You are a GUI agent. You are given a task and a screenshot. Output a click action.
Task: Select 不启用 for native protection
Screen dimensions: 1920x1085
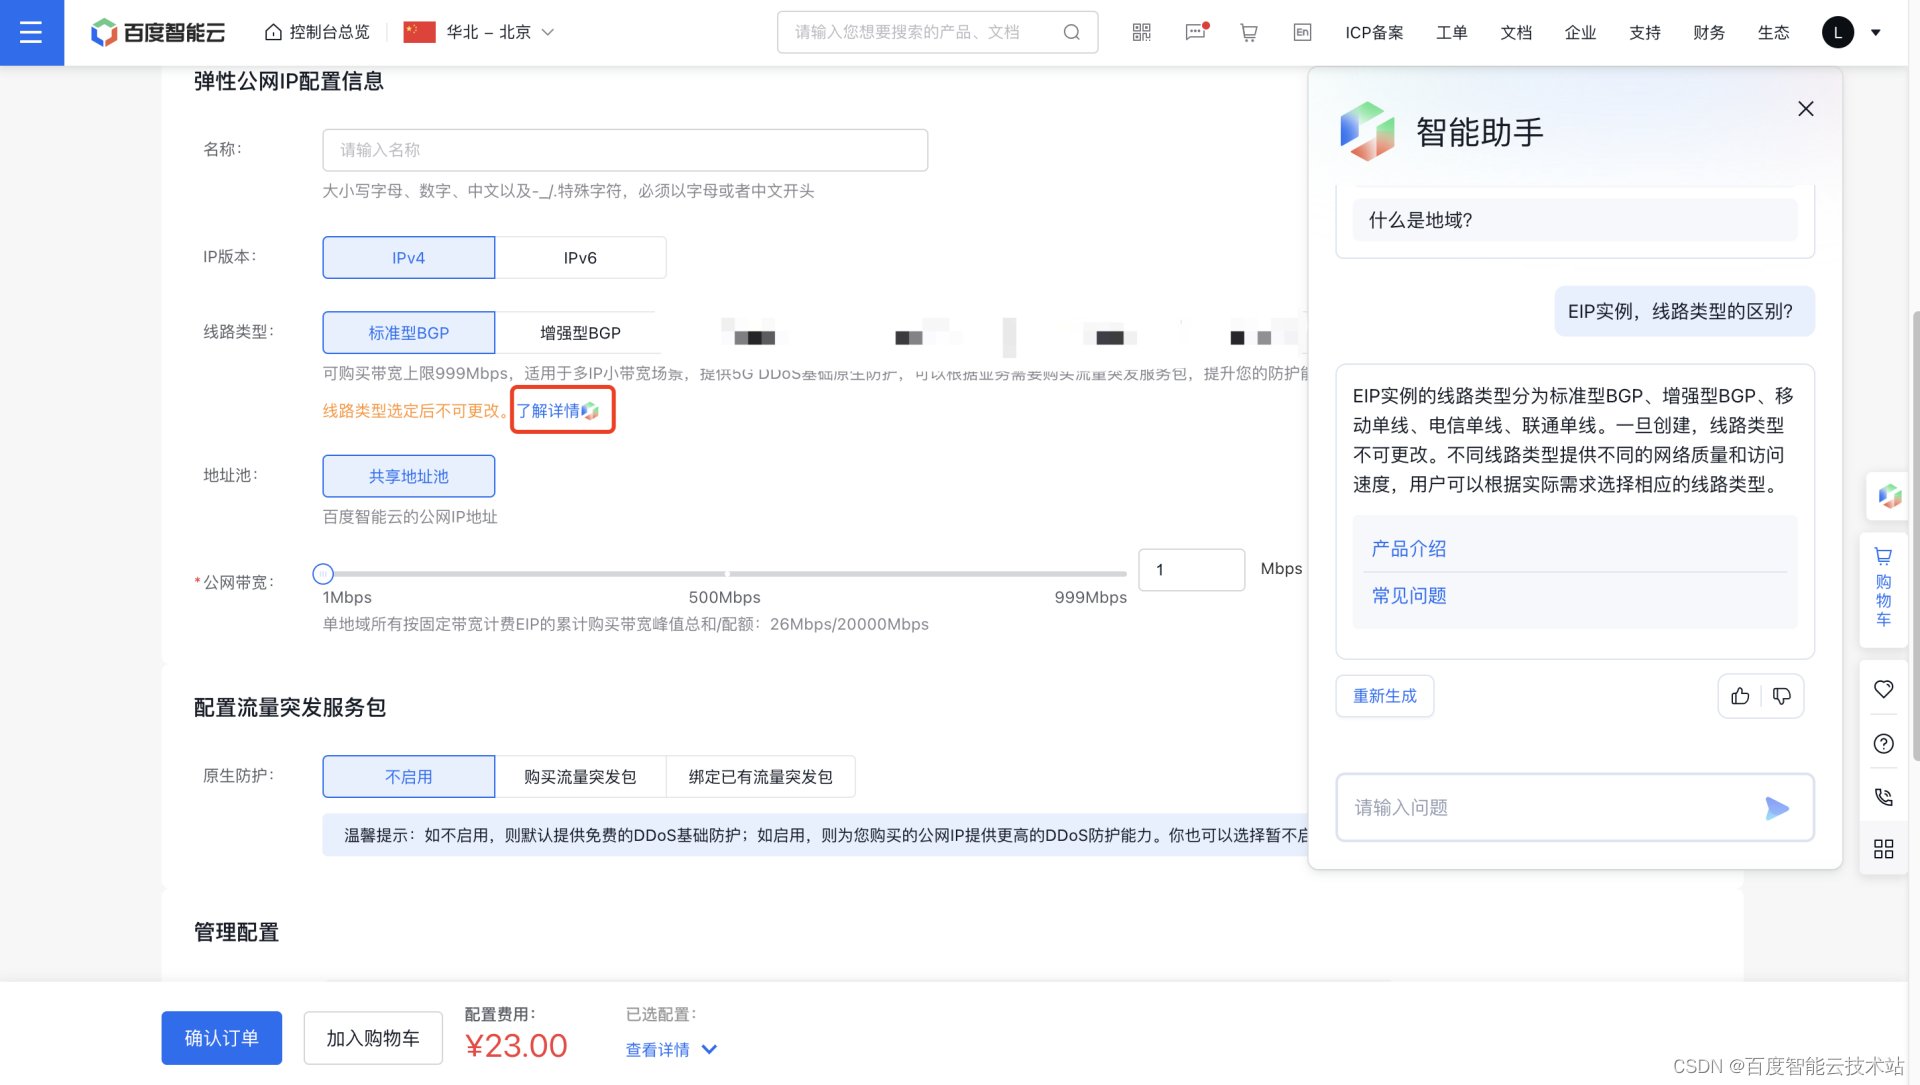[408, 776]
